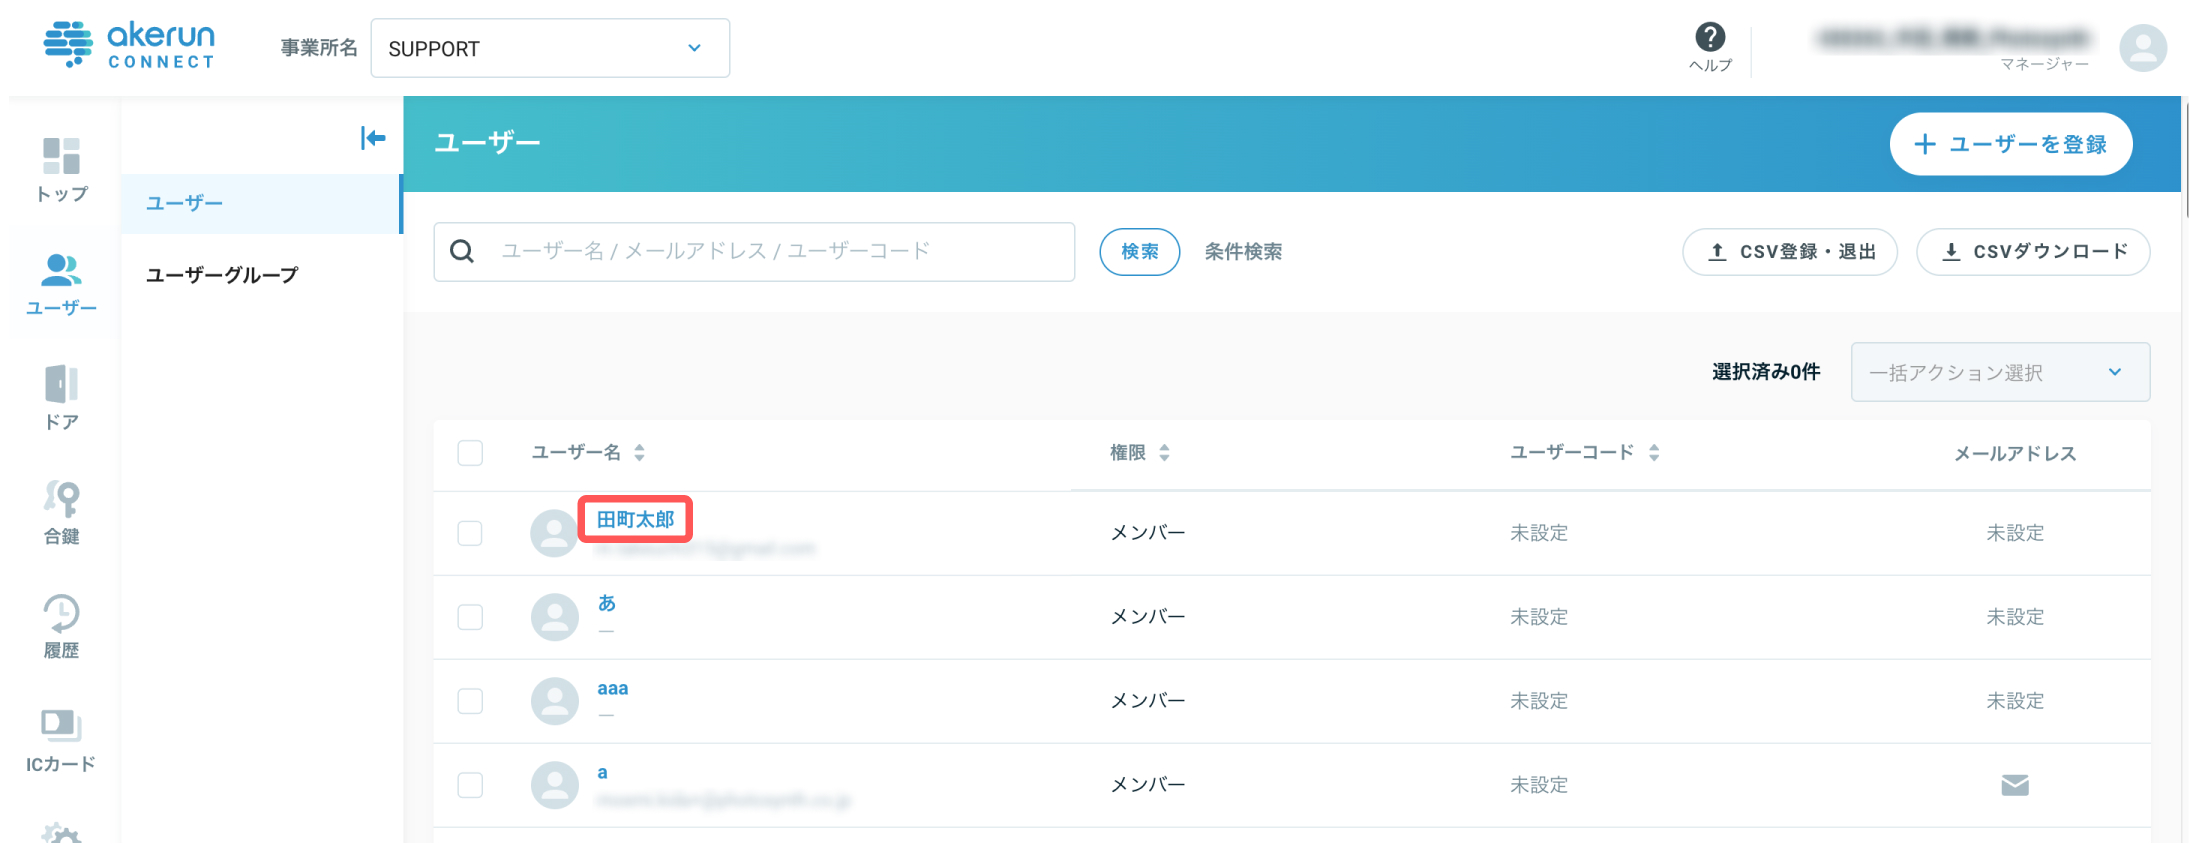Viewport: 2189px width, 844px height.
Task: Open the user a link
Action: pos(602,772)
